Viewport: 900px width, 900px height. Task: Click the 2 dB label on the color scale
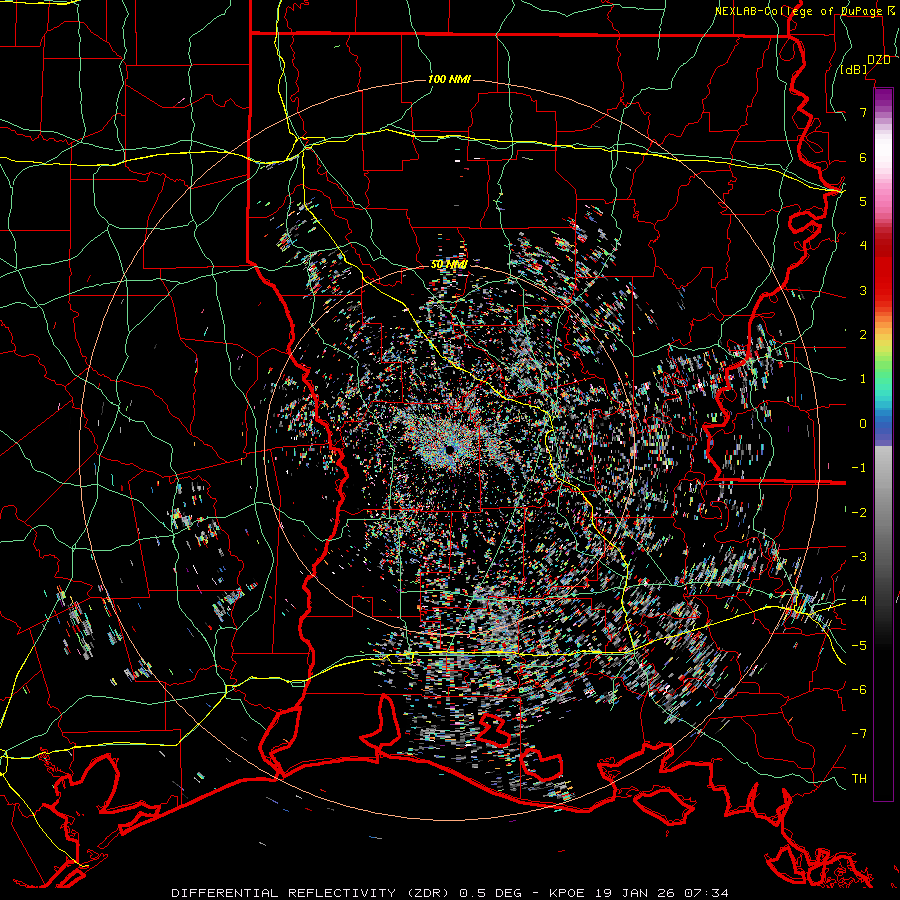tap(863, 335)
